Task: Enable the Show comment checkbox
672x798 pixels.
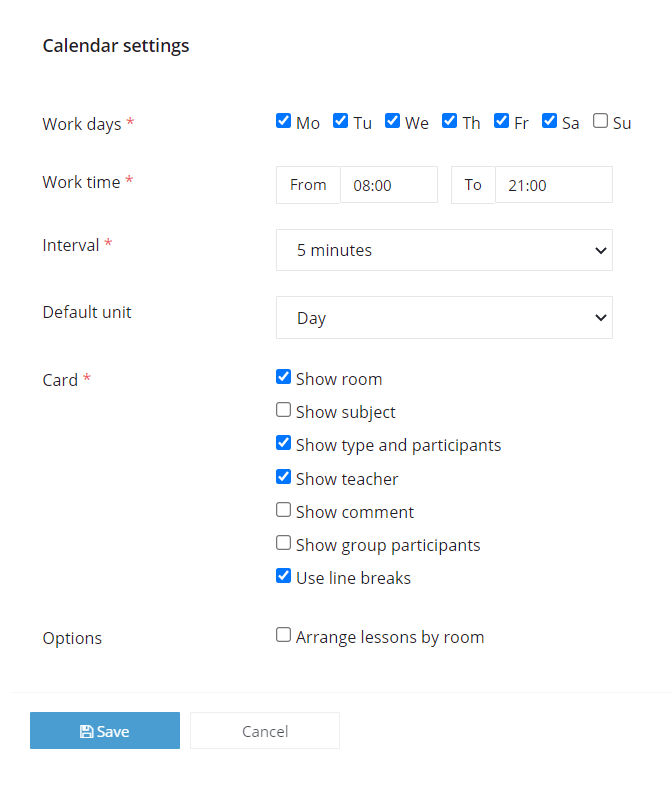Action: click(x=284, y=509)
